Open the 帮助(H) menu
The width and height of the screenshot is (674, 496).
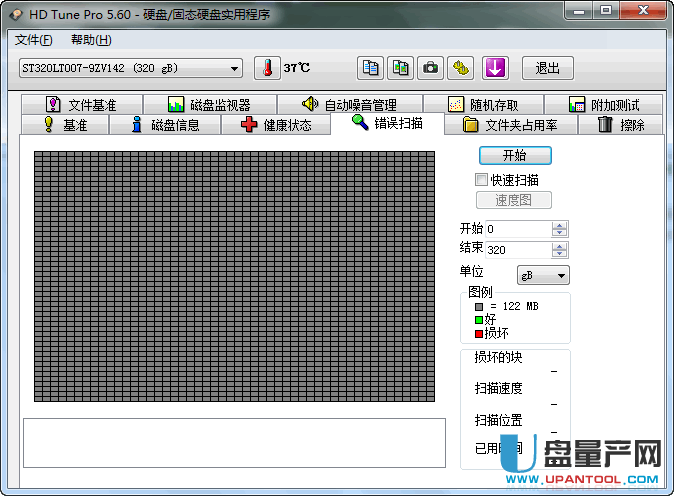(x=91, y=40)
